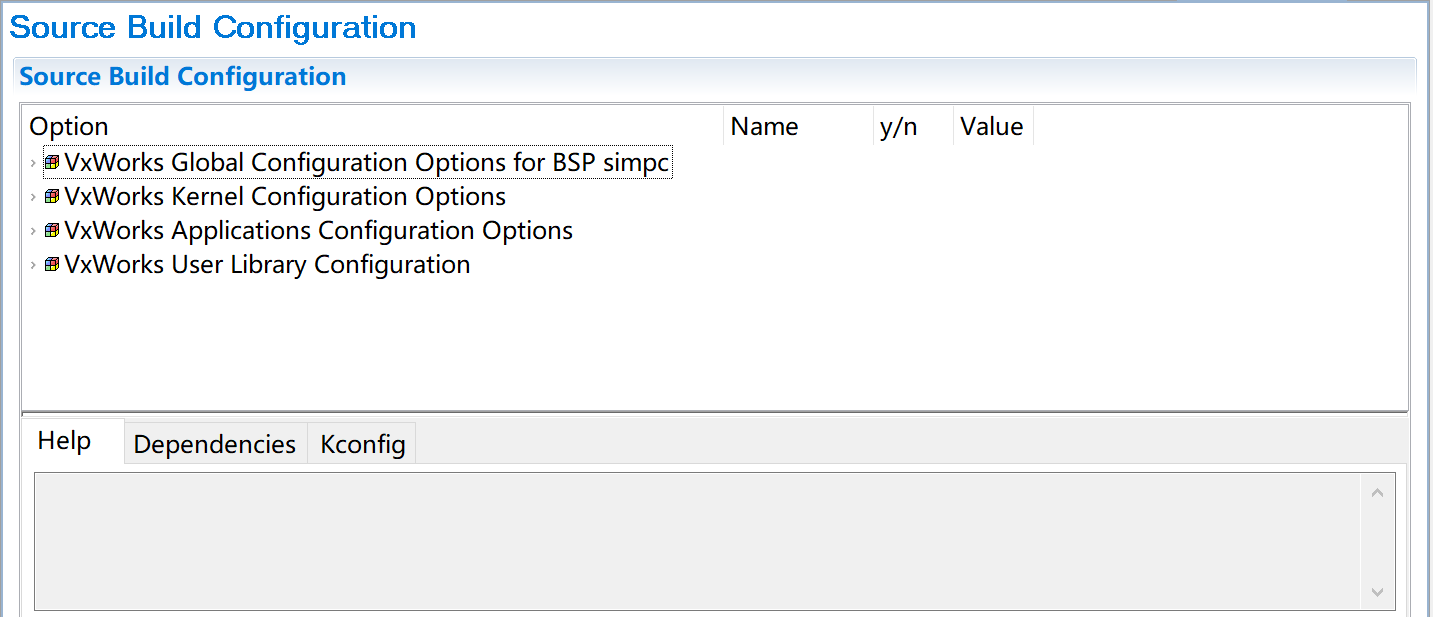Click the Name column header
Image resolution: width=1433 pixels, height=617 pixels.
798,126
